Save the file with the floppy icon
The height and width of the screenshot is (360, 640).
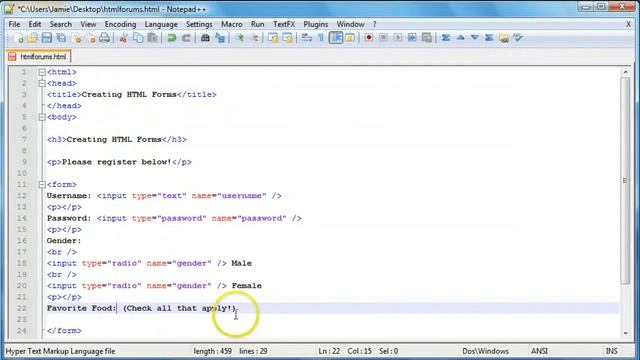pyautogui.click(x=47, y=38)
